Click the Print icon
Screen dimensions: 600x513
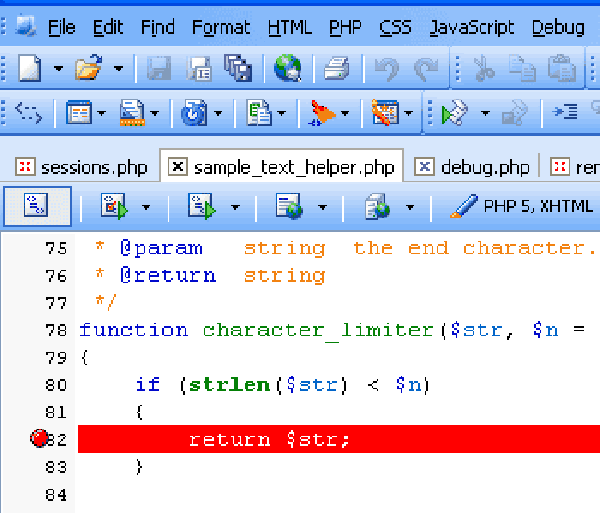click(x=337, y=68)
